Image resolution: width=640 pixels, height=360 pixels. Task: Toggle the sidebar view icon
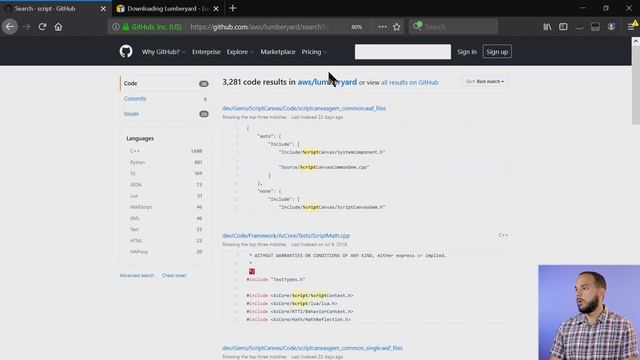(563, 27)
